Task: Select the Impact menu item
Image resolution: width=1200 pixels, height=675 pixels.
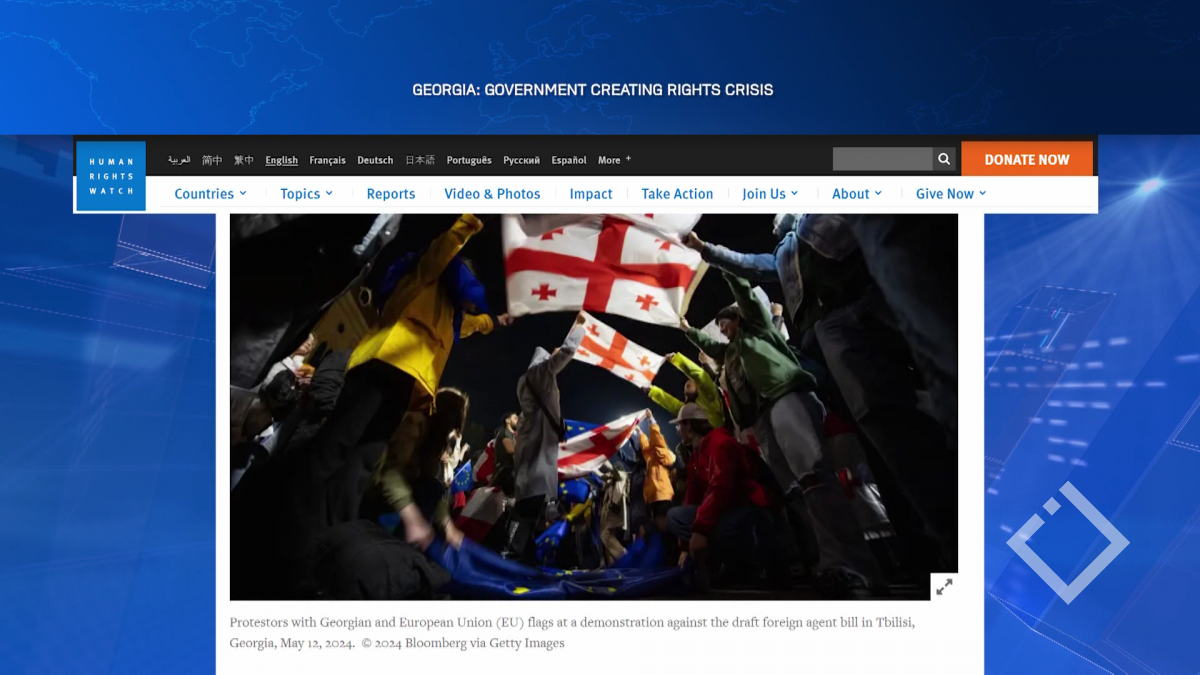Action: tap(591, 194)
